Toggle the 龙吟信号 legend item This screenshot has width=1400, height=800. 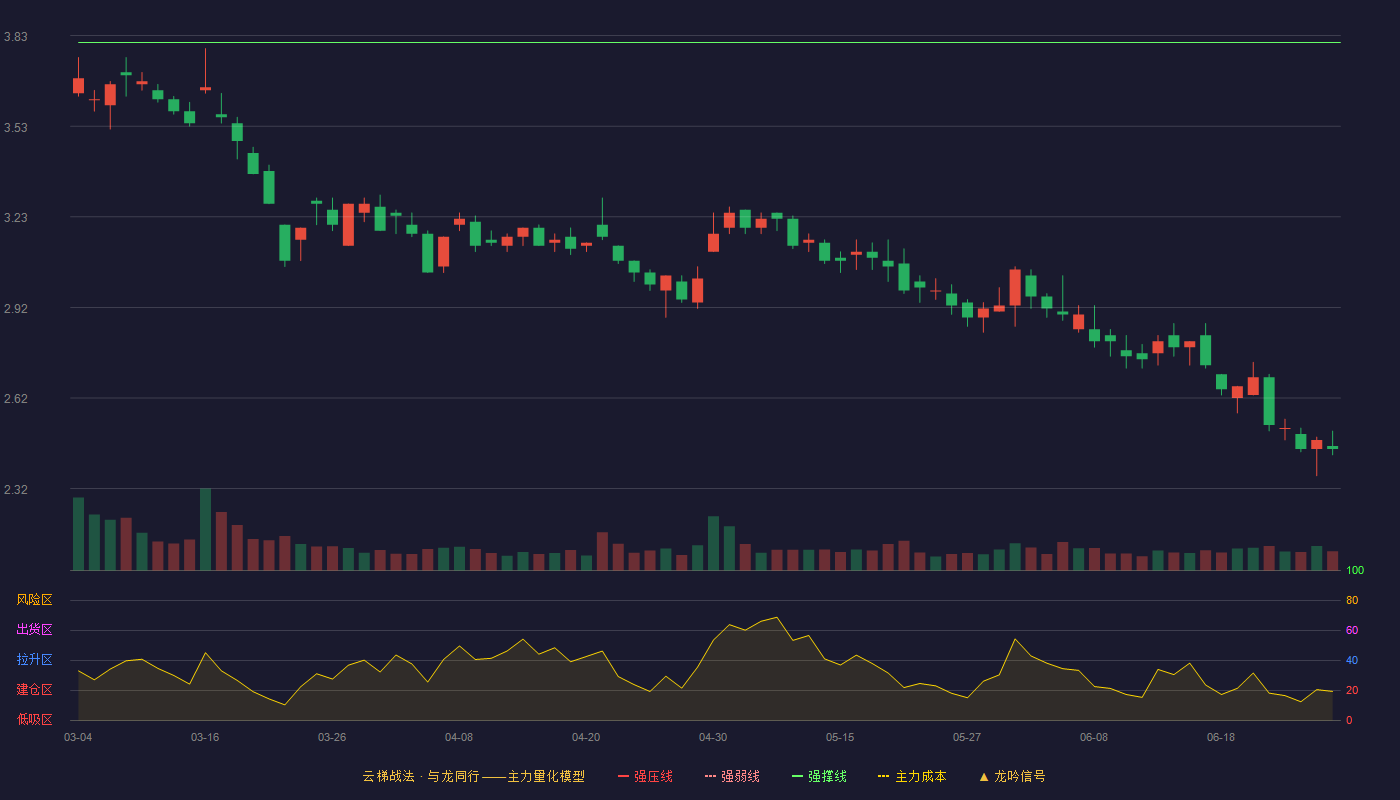coord(1012,776)
